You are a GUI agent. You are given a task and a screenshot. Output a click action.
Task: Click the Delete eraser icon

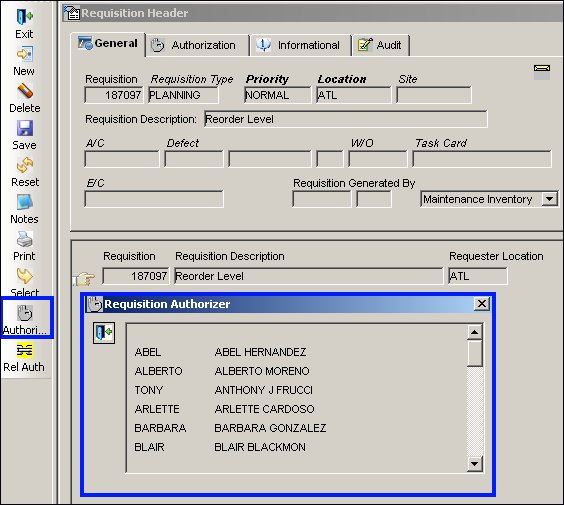point(24,91)
